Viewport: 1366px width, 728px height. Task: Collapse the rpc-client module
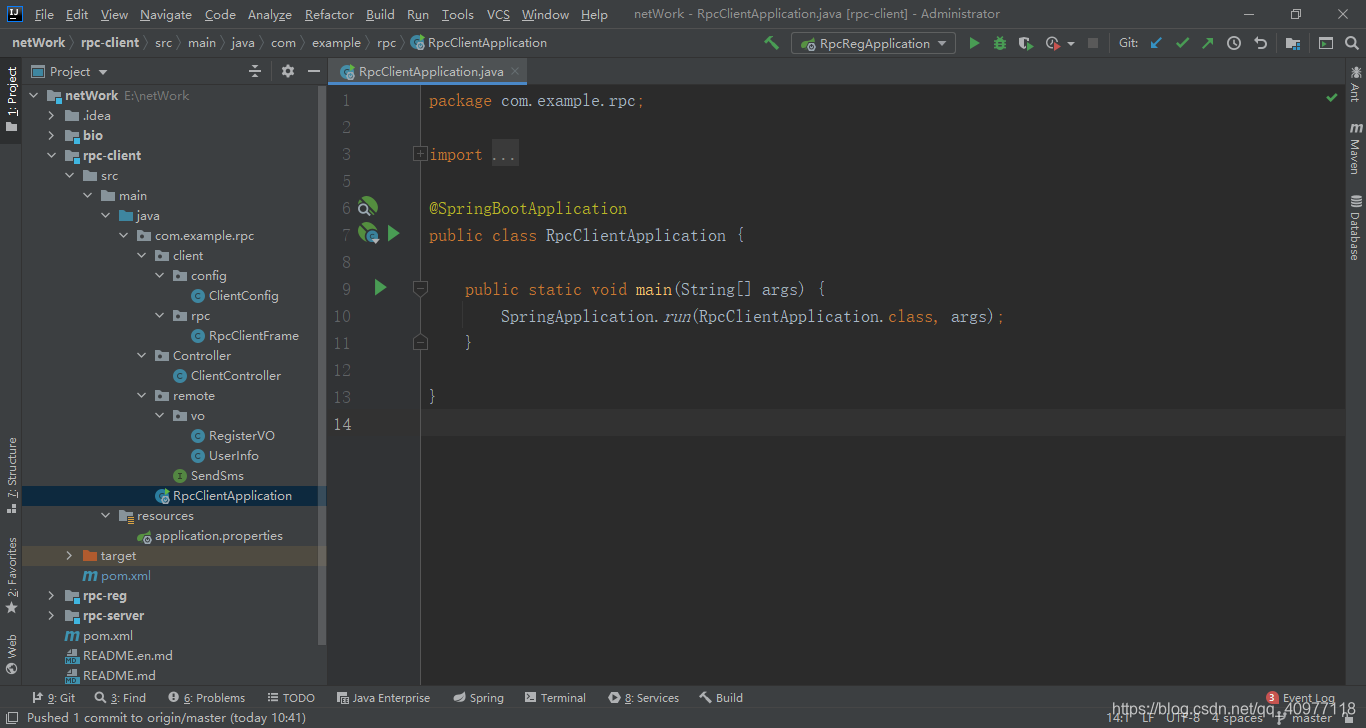click(x=51, y=156)
